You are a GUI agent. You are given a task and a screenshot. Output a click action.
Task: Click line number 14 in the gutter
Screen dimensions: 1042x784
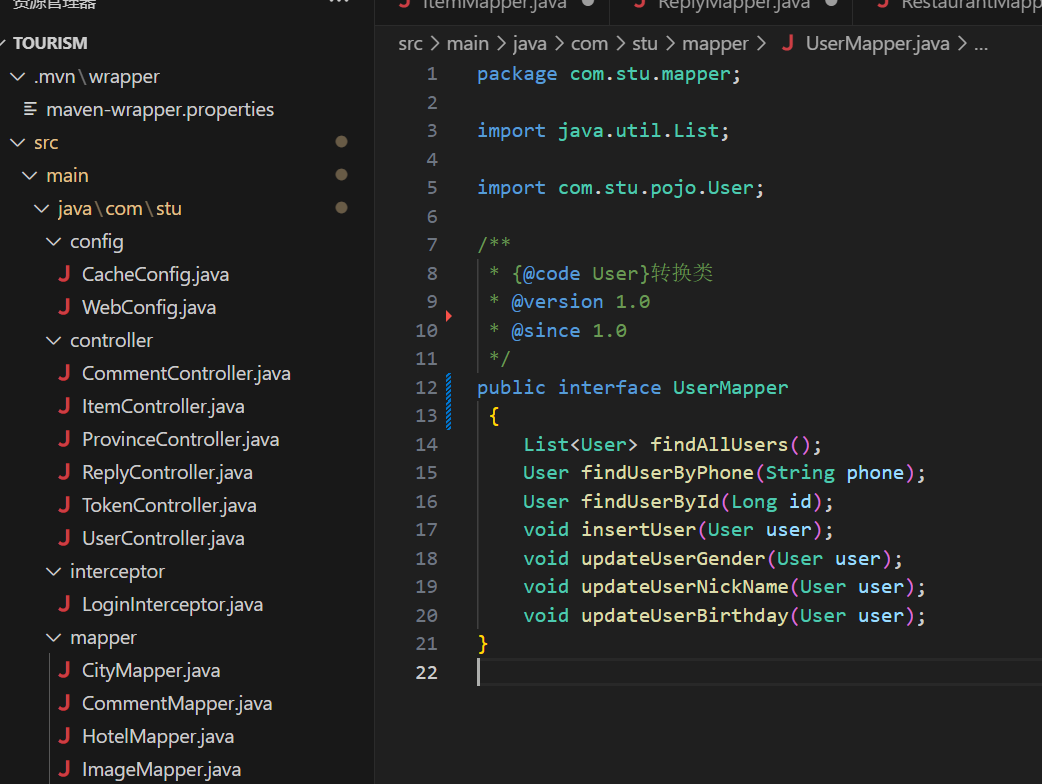[x=426, y=445]
